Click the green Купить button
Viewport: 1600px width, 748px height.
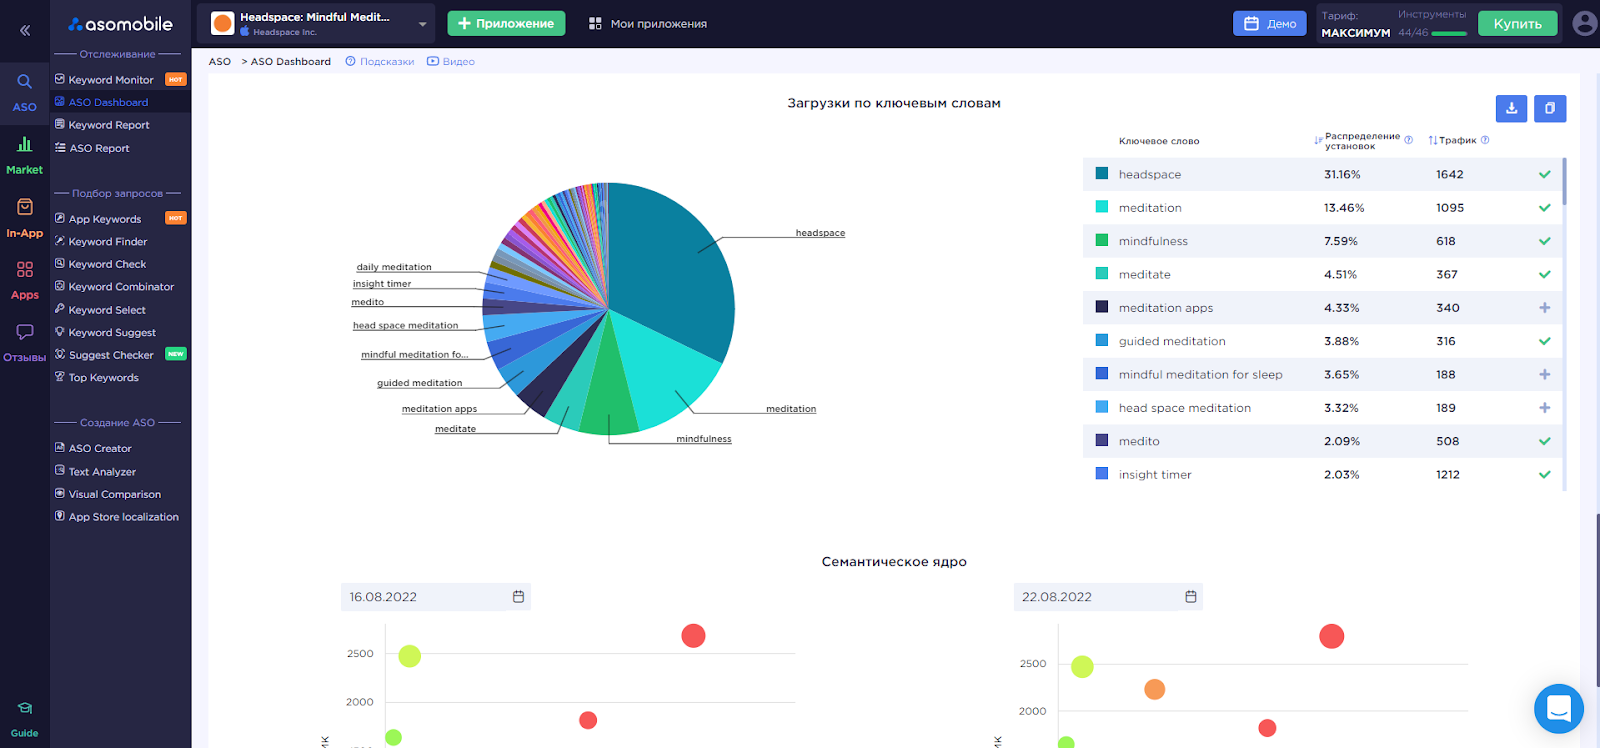[x=1517, y=24]
